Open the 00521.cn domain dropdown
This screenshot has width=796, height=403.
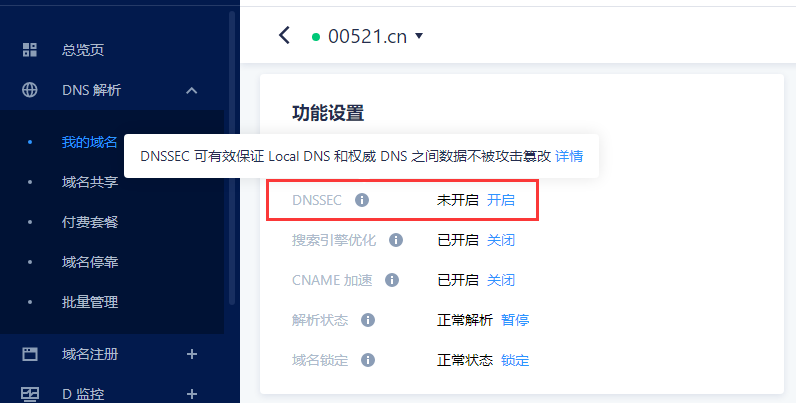[419, 36]
